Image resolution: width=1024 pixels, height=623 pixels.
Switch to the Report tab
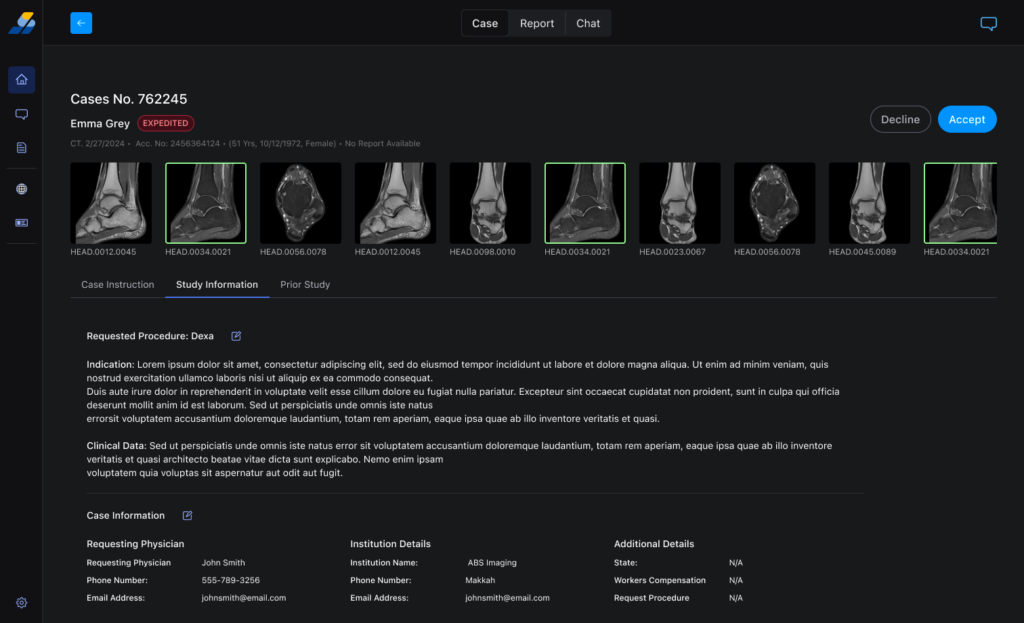[537, 23]
